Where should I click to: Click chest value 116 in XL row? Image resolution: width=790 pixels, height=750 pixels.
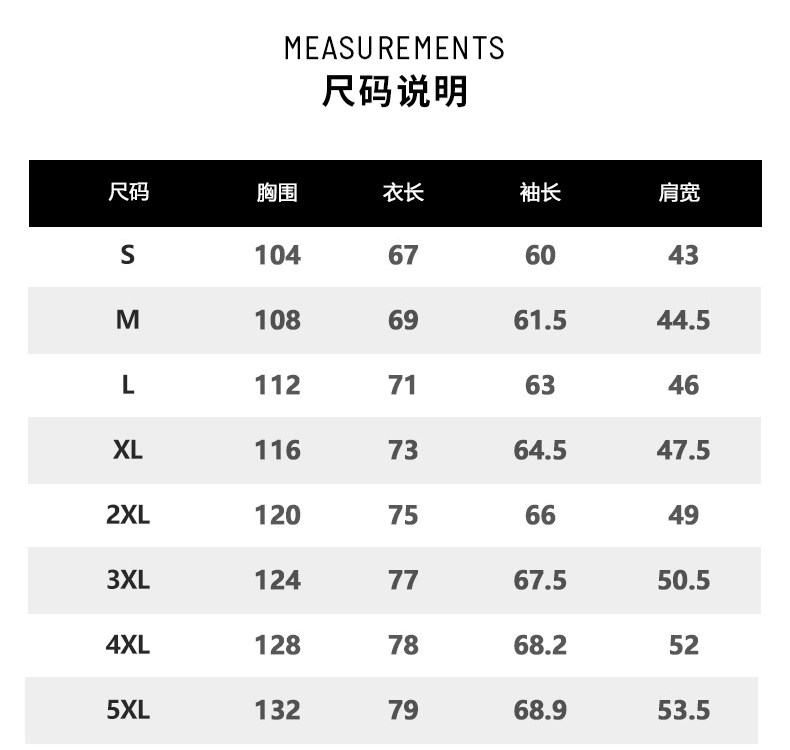point(277,450)
